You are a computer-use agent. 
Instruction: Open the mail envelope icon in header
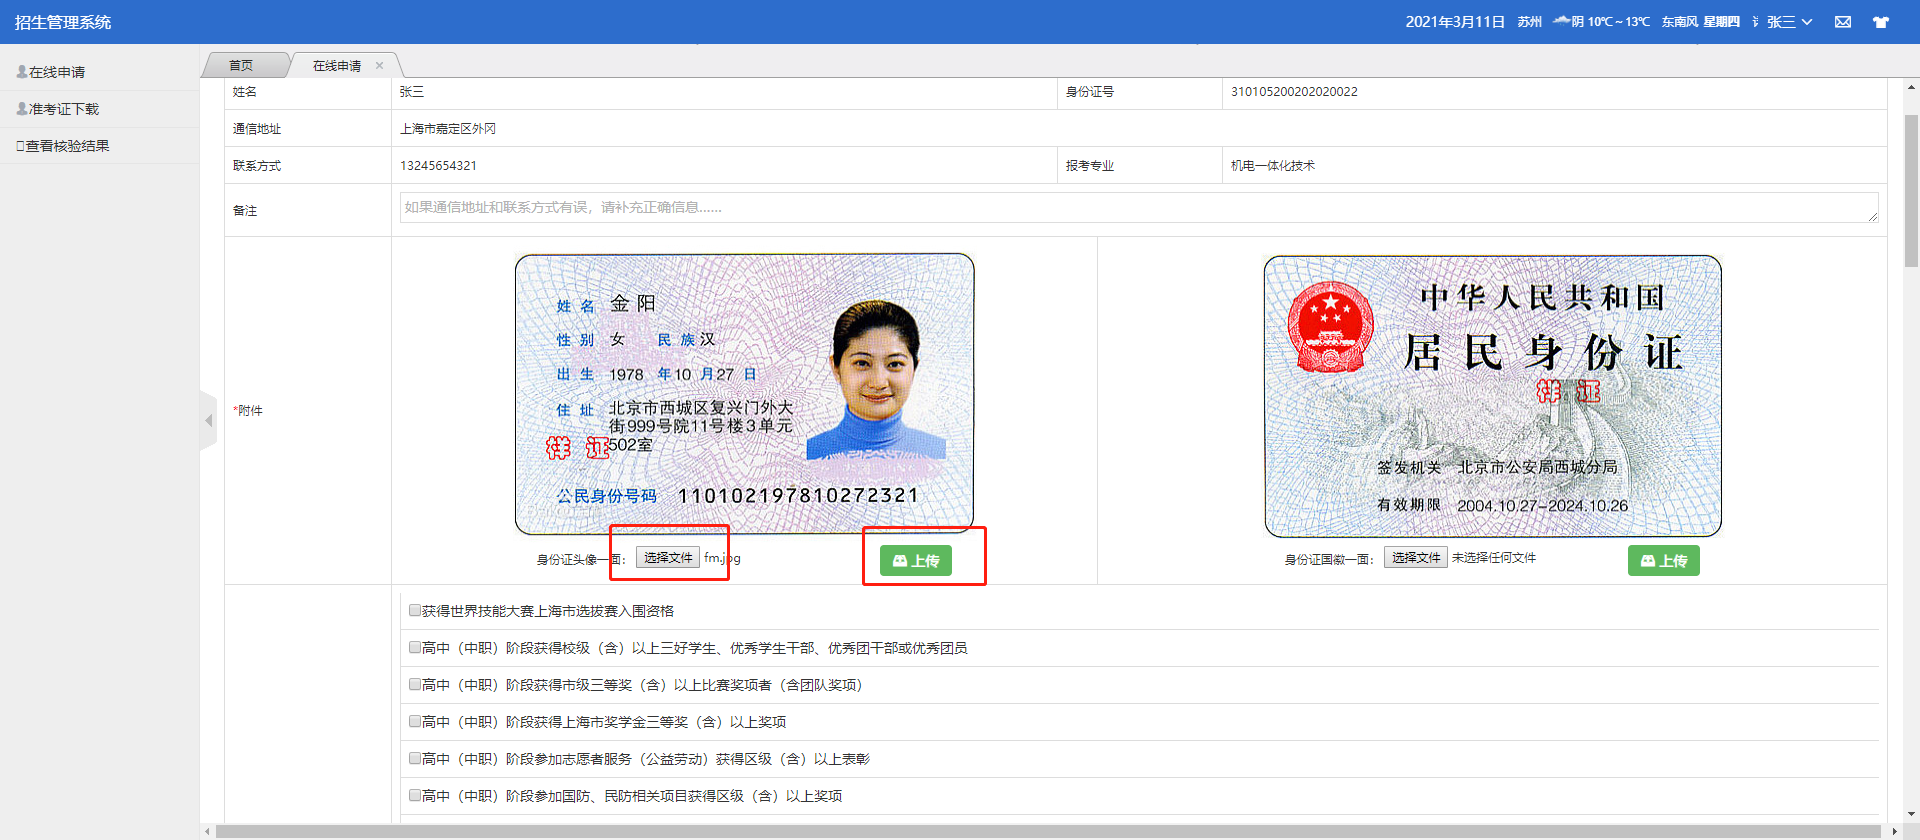[1843, 22]
